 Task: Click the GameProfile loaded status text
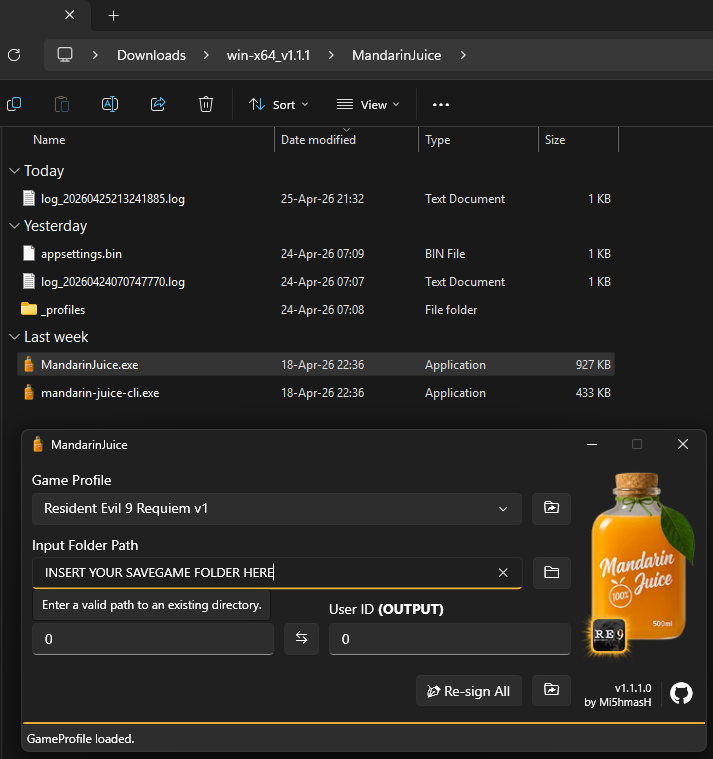80,739
